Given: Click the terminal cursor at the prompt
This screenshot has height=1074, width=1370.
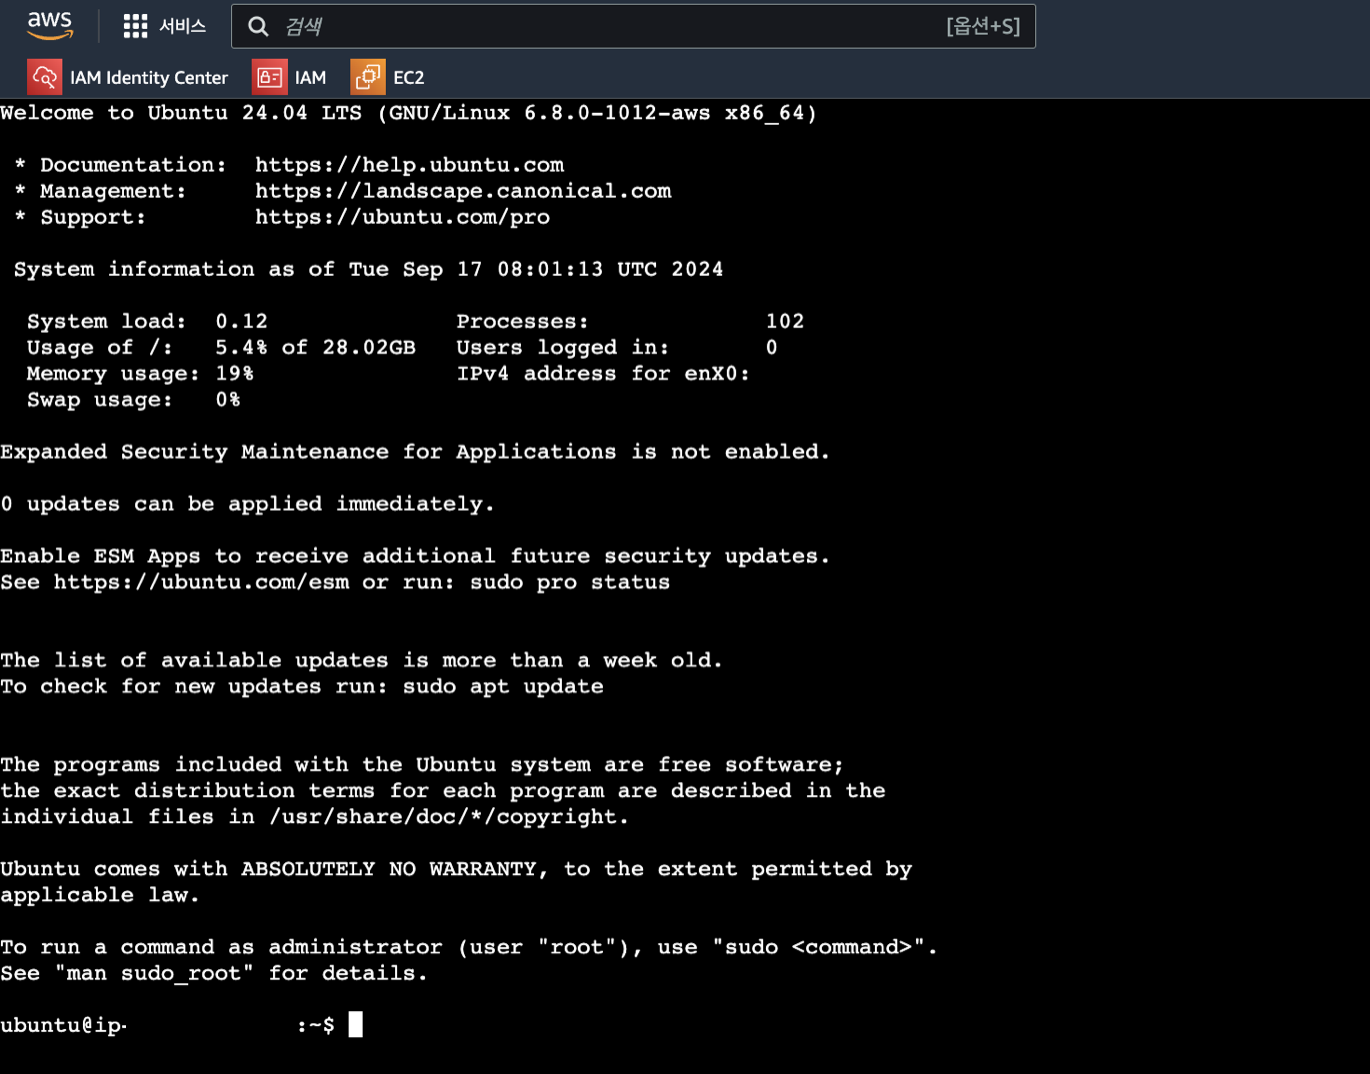Looking at the screenshot, I should click(x=355, y=1024).
